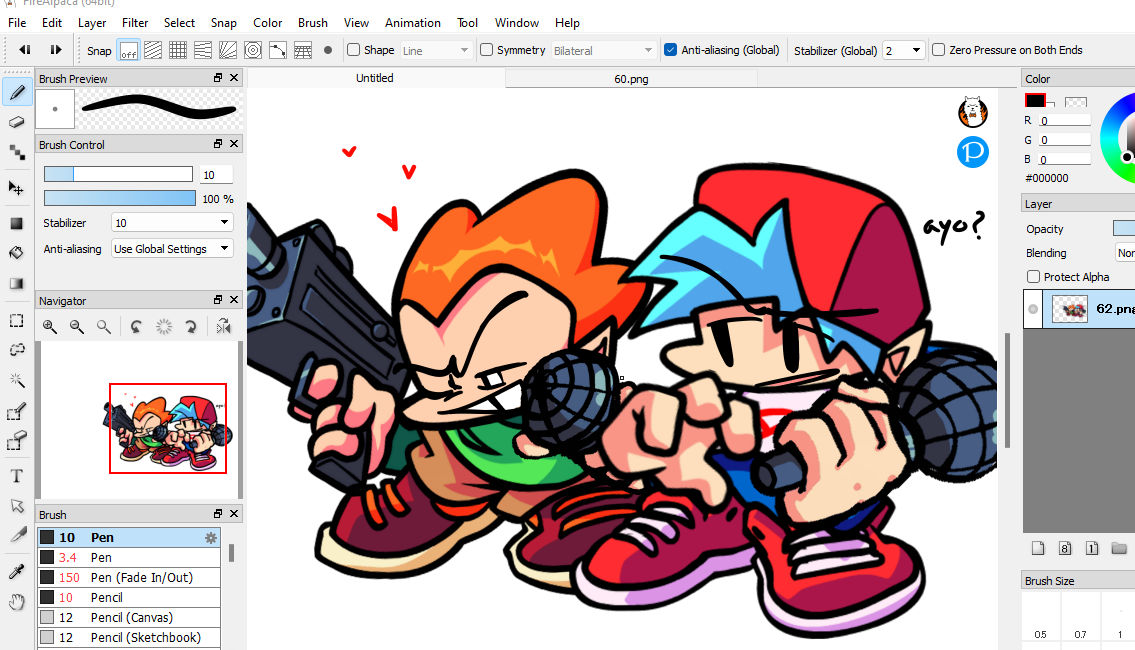
Task: Select the Magic Wand tool
Action: tap(17, 380)
